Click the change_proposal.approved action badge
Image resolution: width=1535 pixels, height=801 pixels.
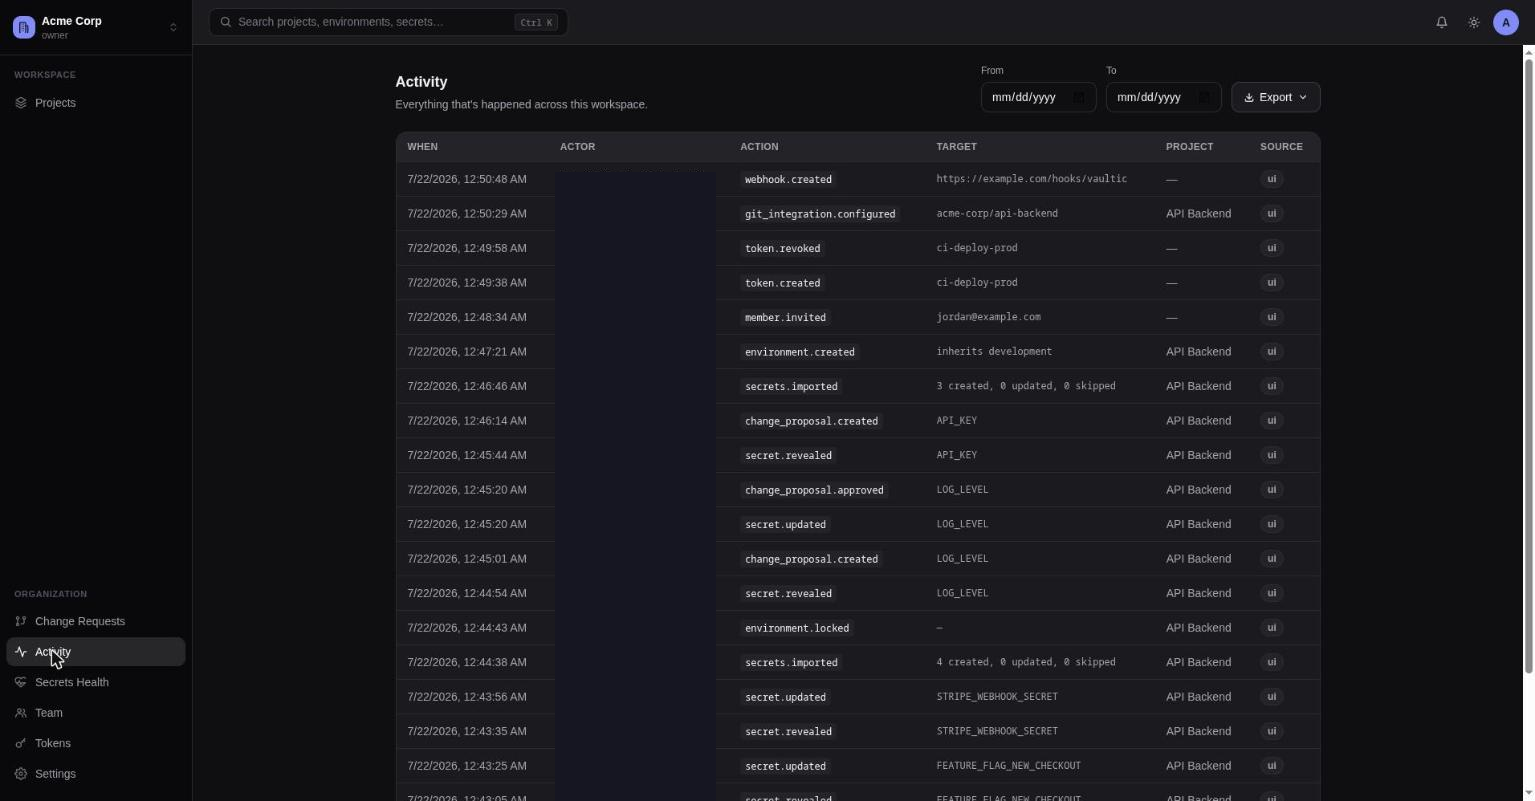pyautogui.click(x=814, y=490)
